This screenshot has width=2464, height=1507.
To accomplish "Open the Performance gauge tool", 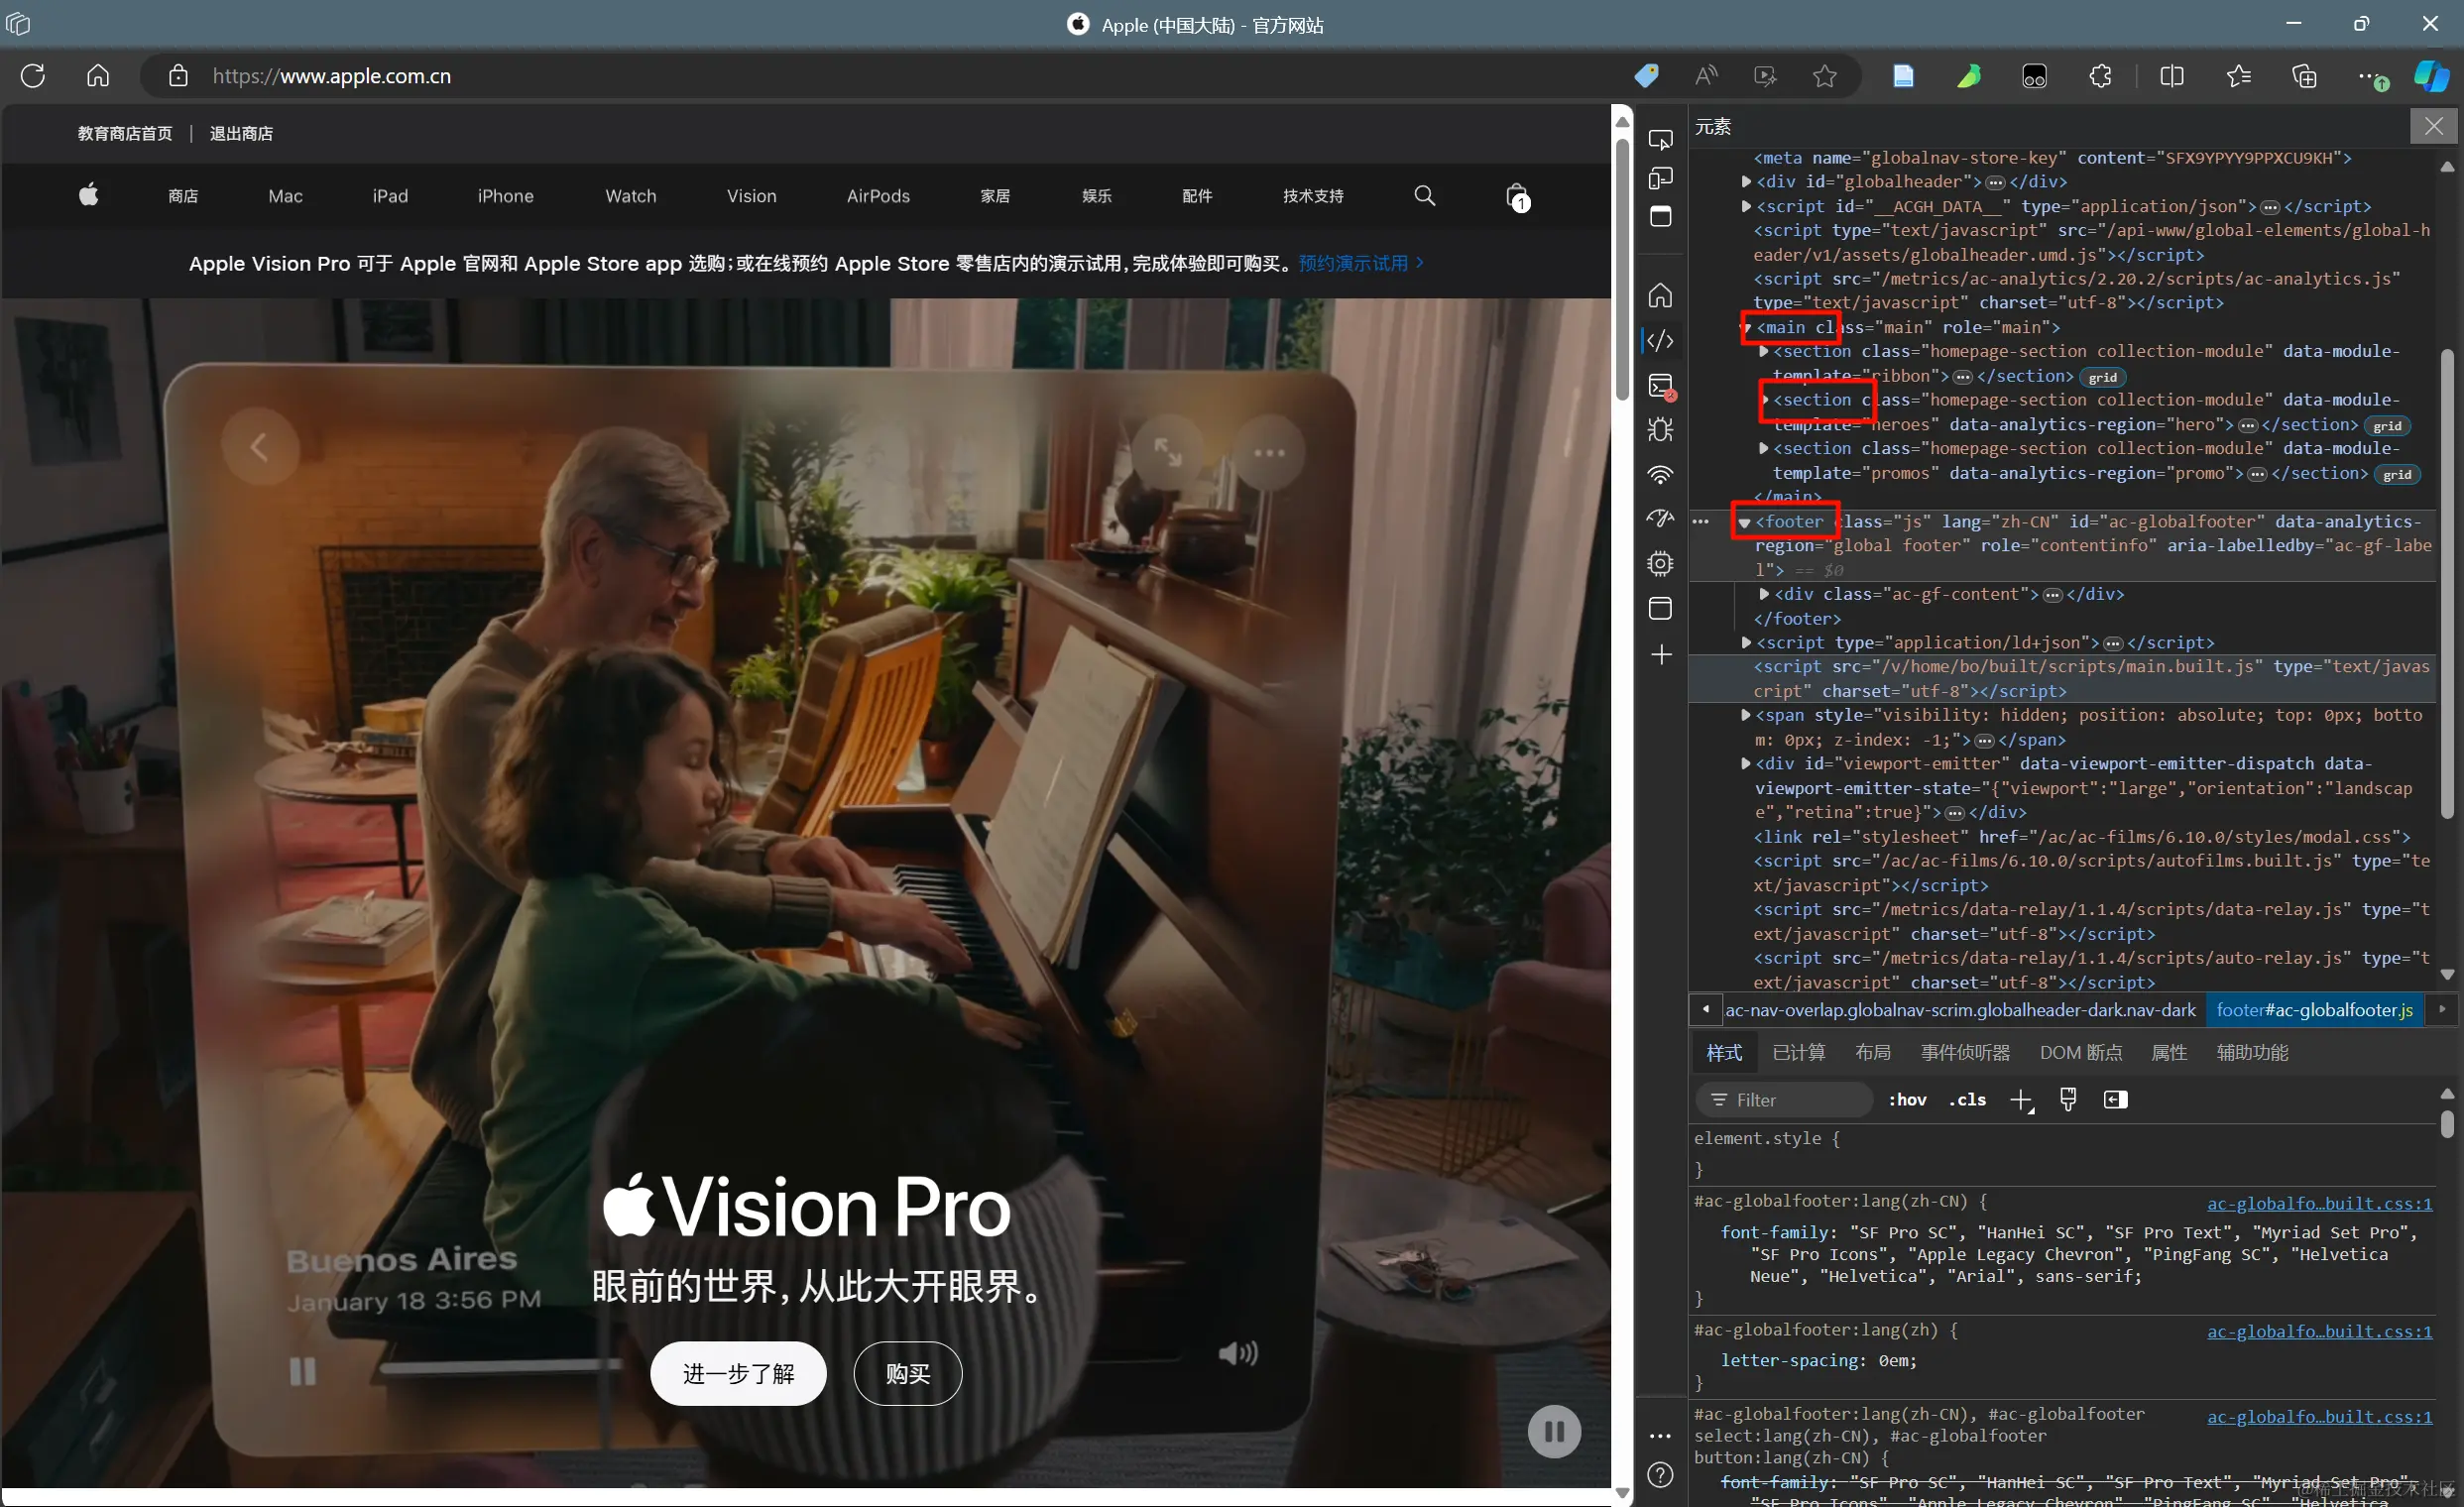I will (x=1661, y=519).
